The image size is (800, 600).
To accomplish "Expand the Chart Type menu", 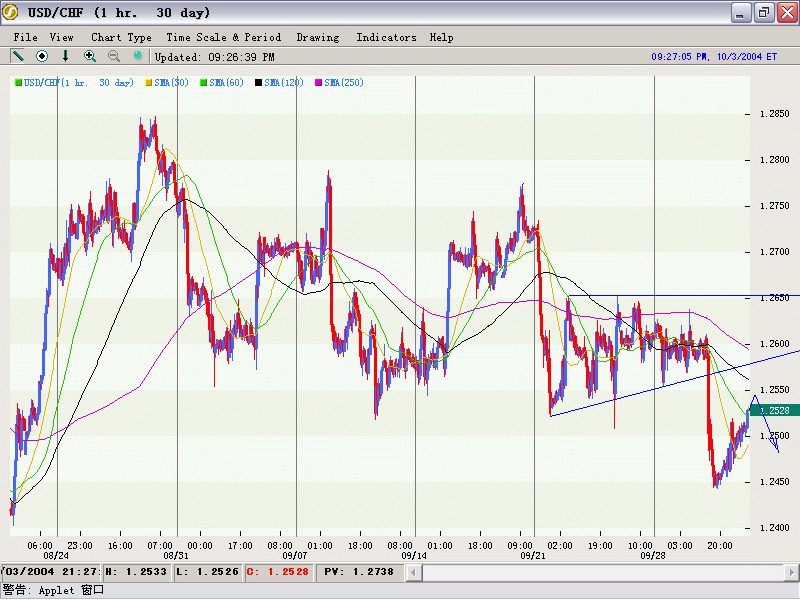I will coord(121,37).
